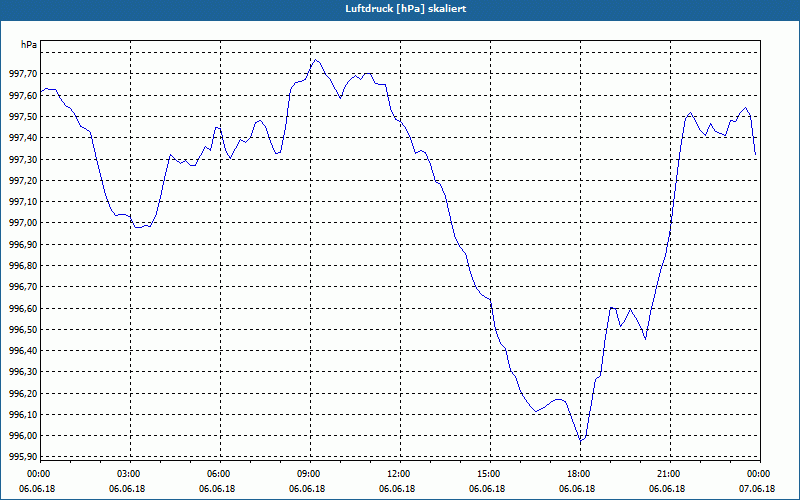Image resolution: width=800 pixels, height=500 pixels.
Task: Select the 997,50 y-axis label
Action: pyautogui.click(x=23, y=117)
